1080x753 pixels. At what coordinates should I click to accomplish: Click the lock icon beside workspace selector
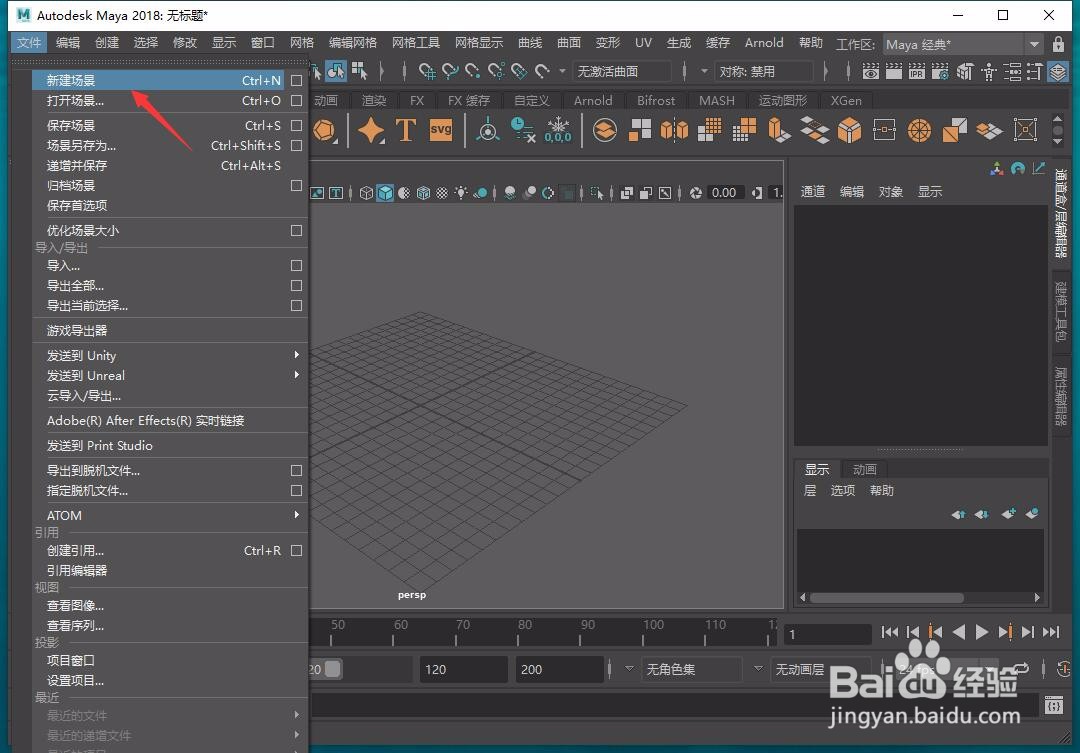pos(1059,44)
